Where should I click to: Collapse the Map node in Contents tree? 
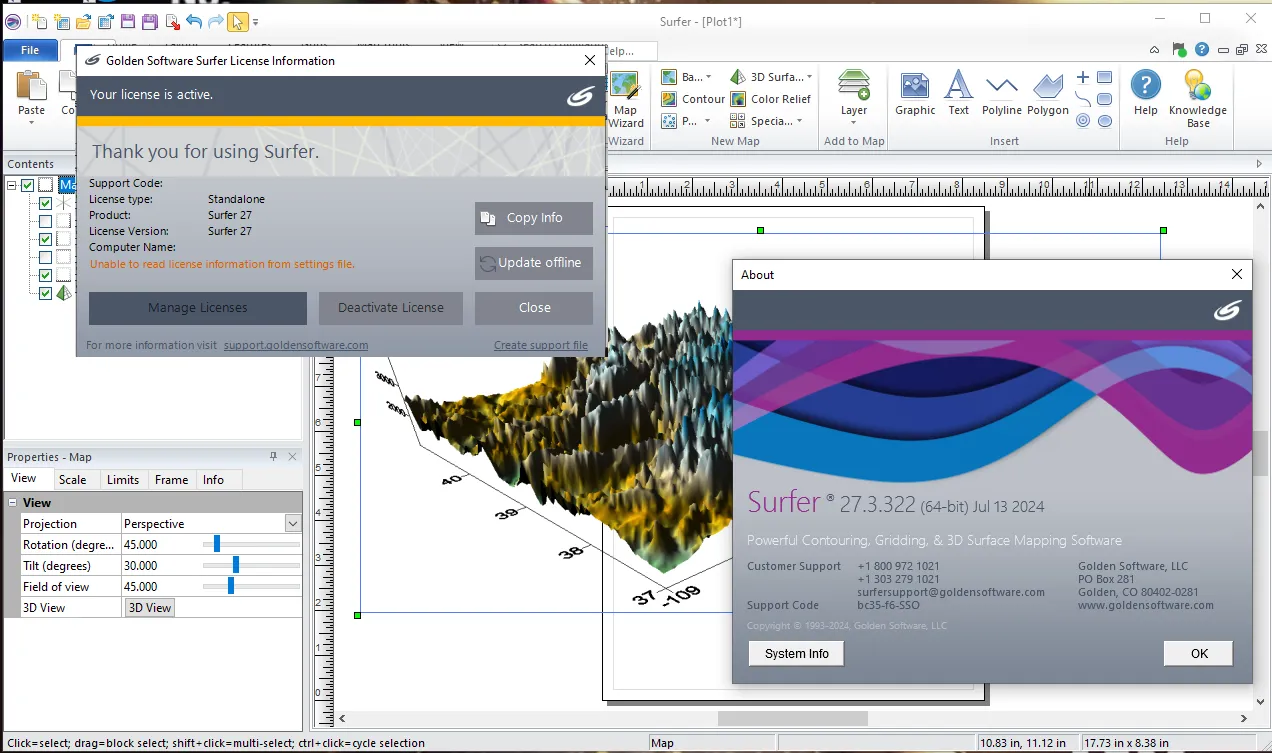point(11,185)
